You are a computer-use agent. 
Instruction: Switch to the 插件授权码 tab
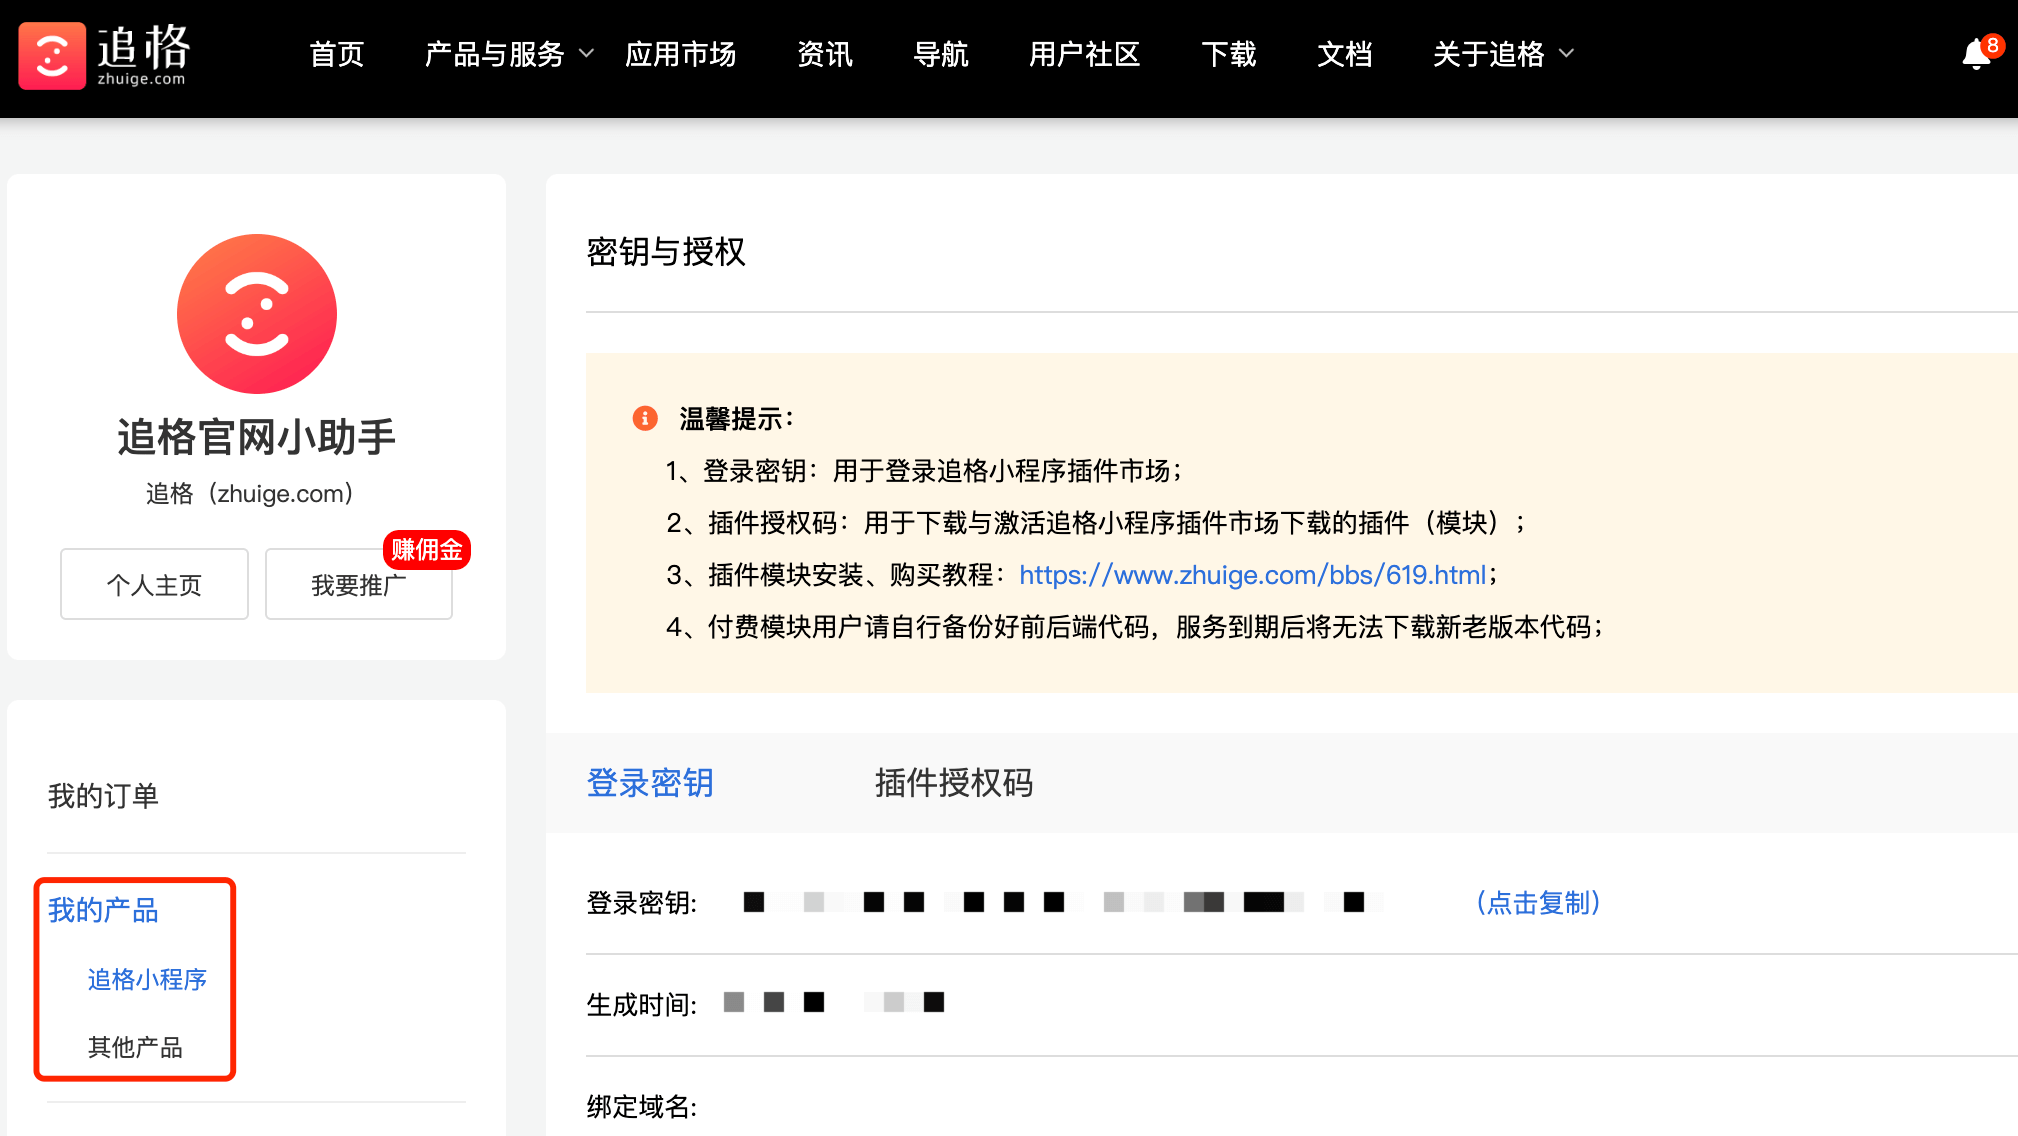(954, 783)
